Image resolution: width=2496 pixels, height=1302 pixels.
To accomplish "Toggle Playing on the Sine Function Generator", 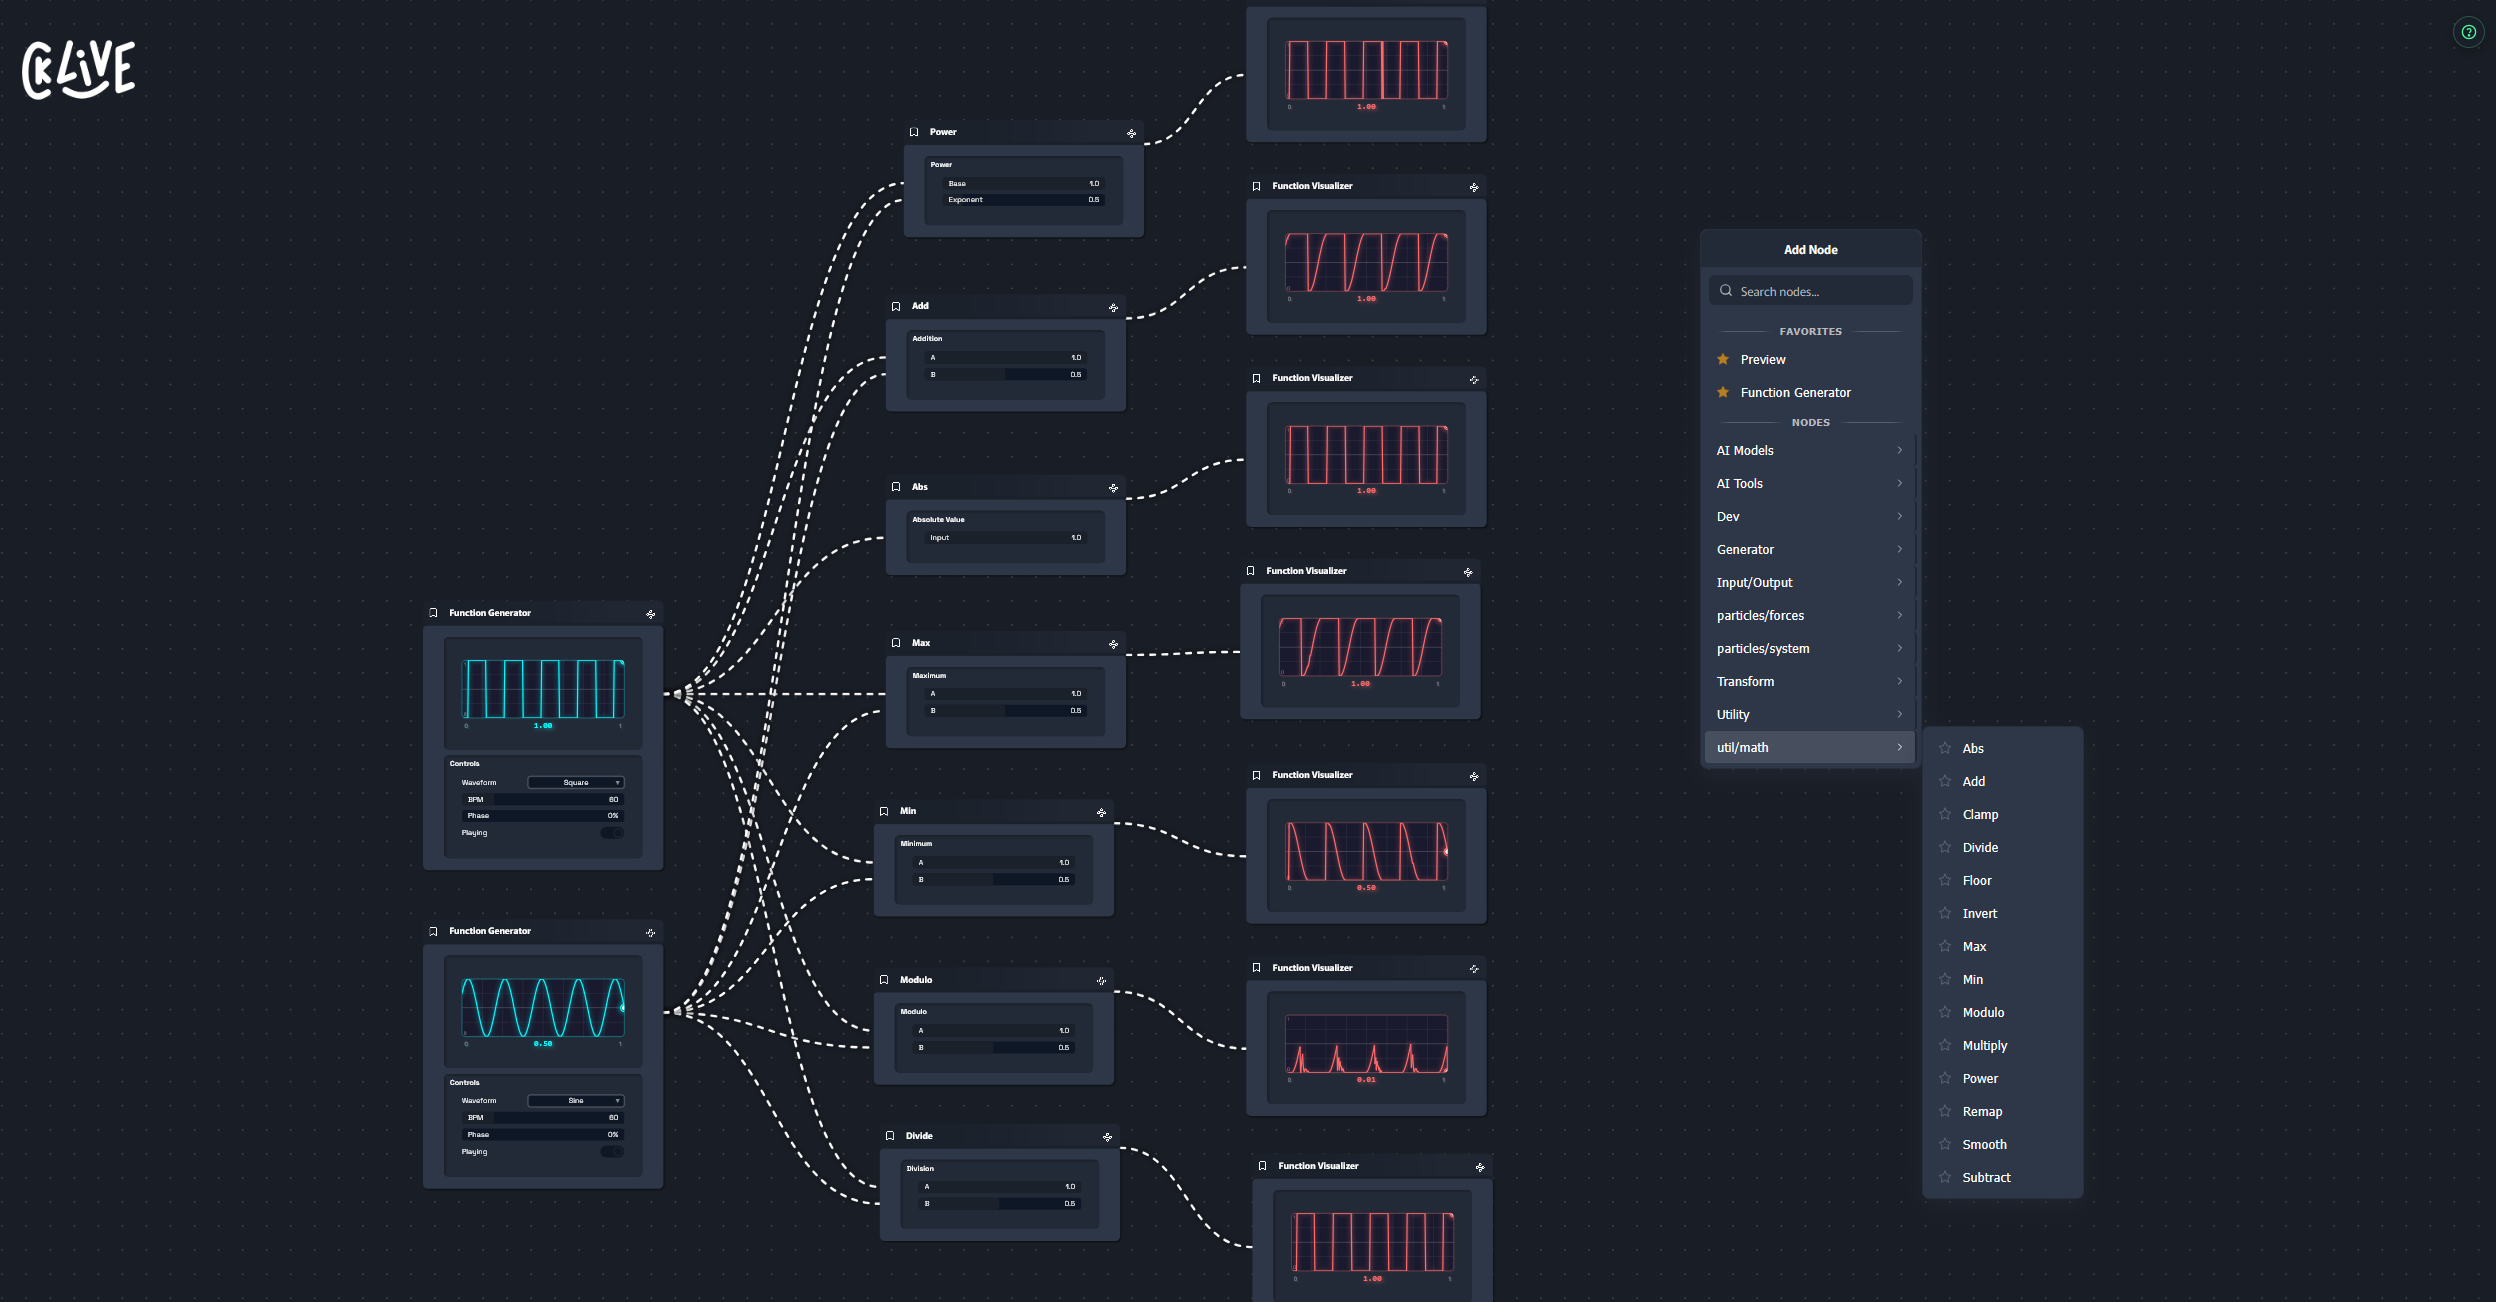I will (x=613, y=1151).
